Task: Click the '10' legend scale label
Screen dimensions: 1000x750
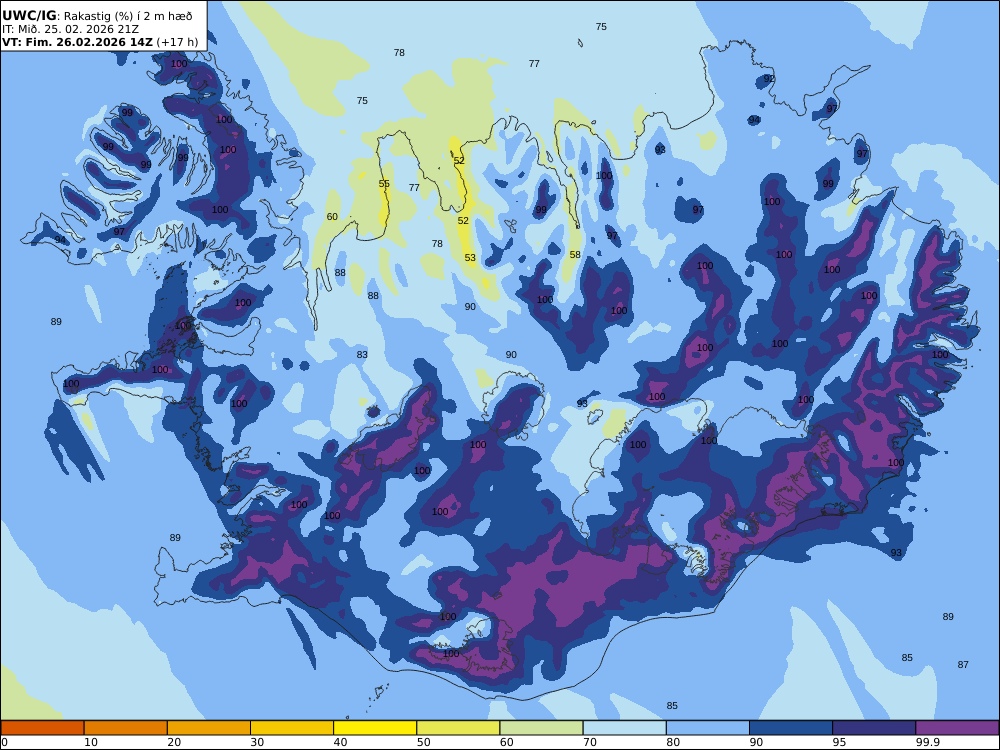Action: pos(91,742)
